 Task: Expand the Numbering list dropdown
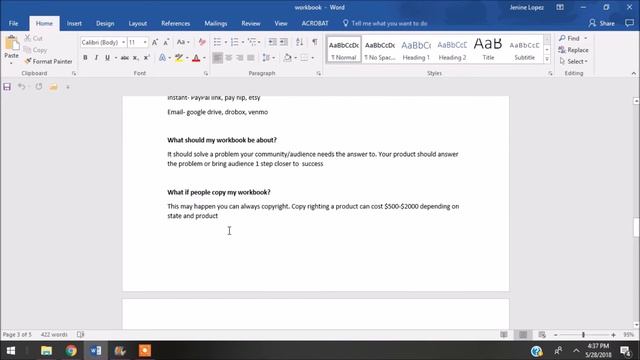[x=242, y=42]
